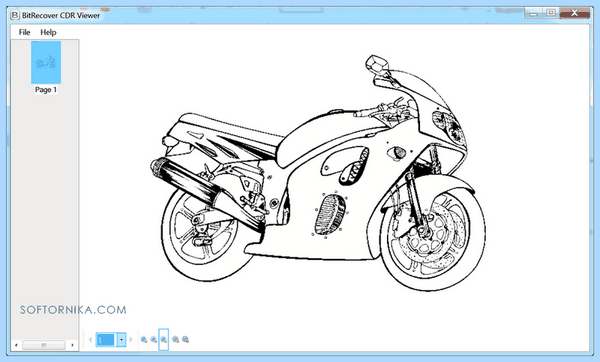This screenshot has height=362, width=600.
Task: Click the first zoom magnifier icon
Action: pos(144,339)
